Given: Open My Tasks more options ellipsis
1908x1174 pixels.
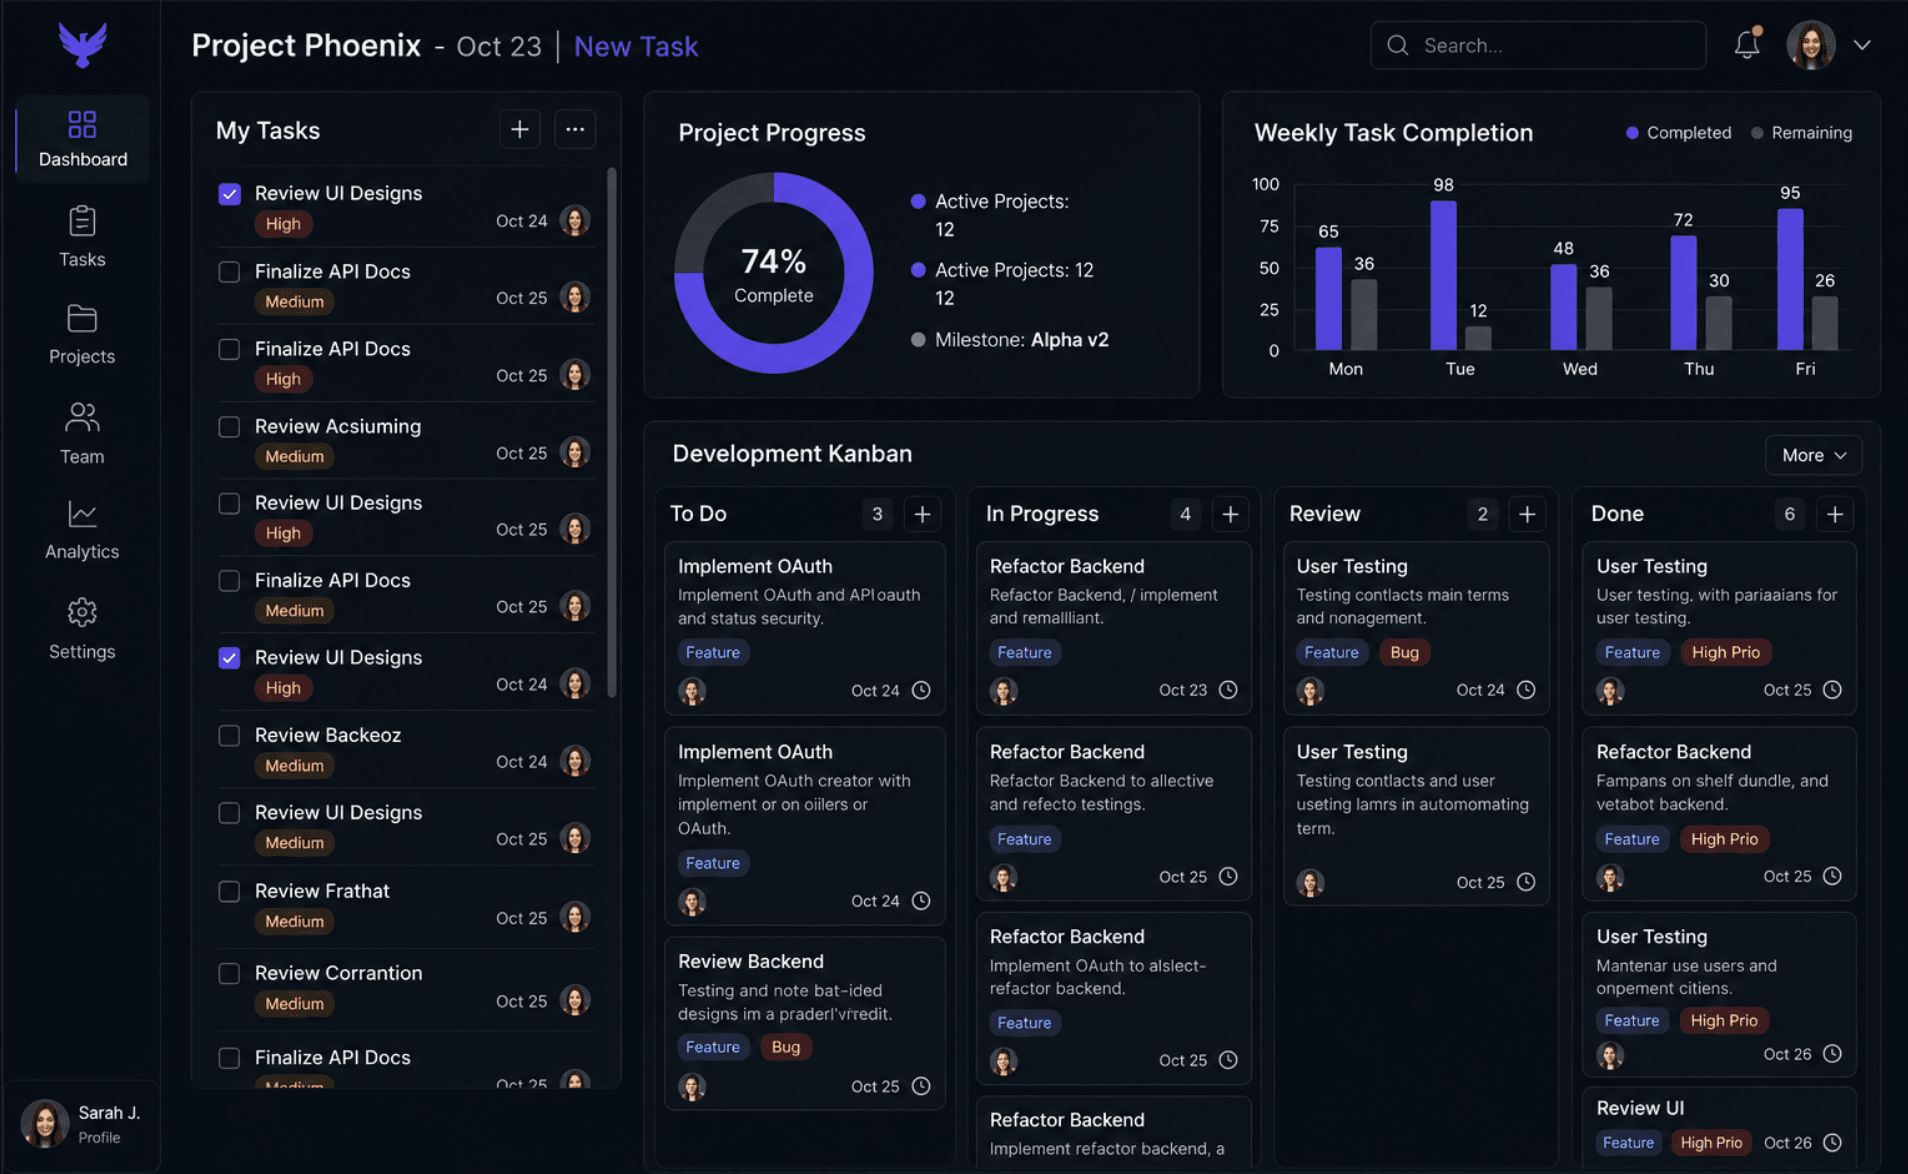Looking at the screenshot, I should (x=575, y=129).
